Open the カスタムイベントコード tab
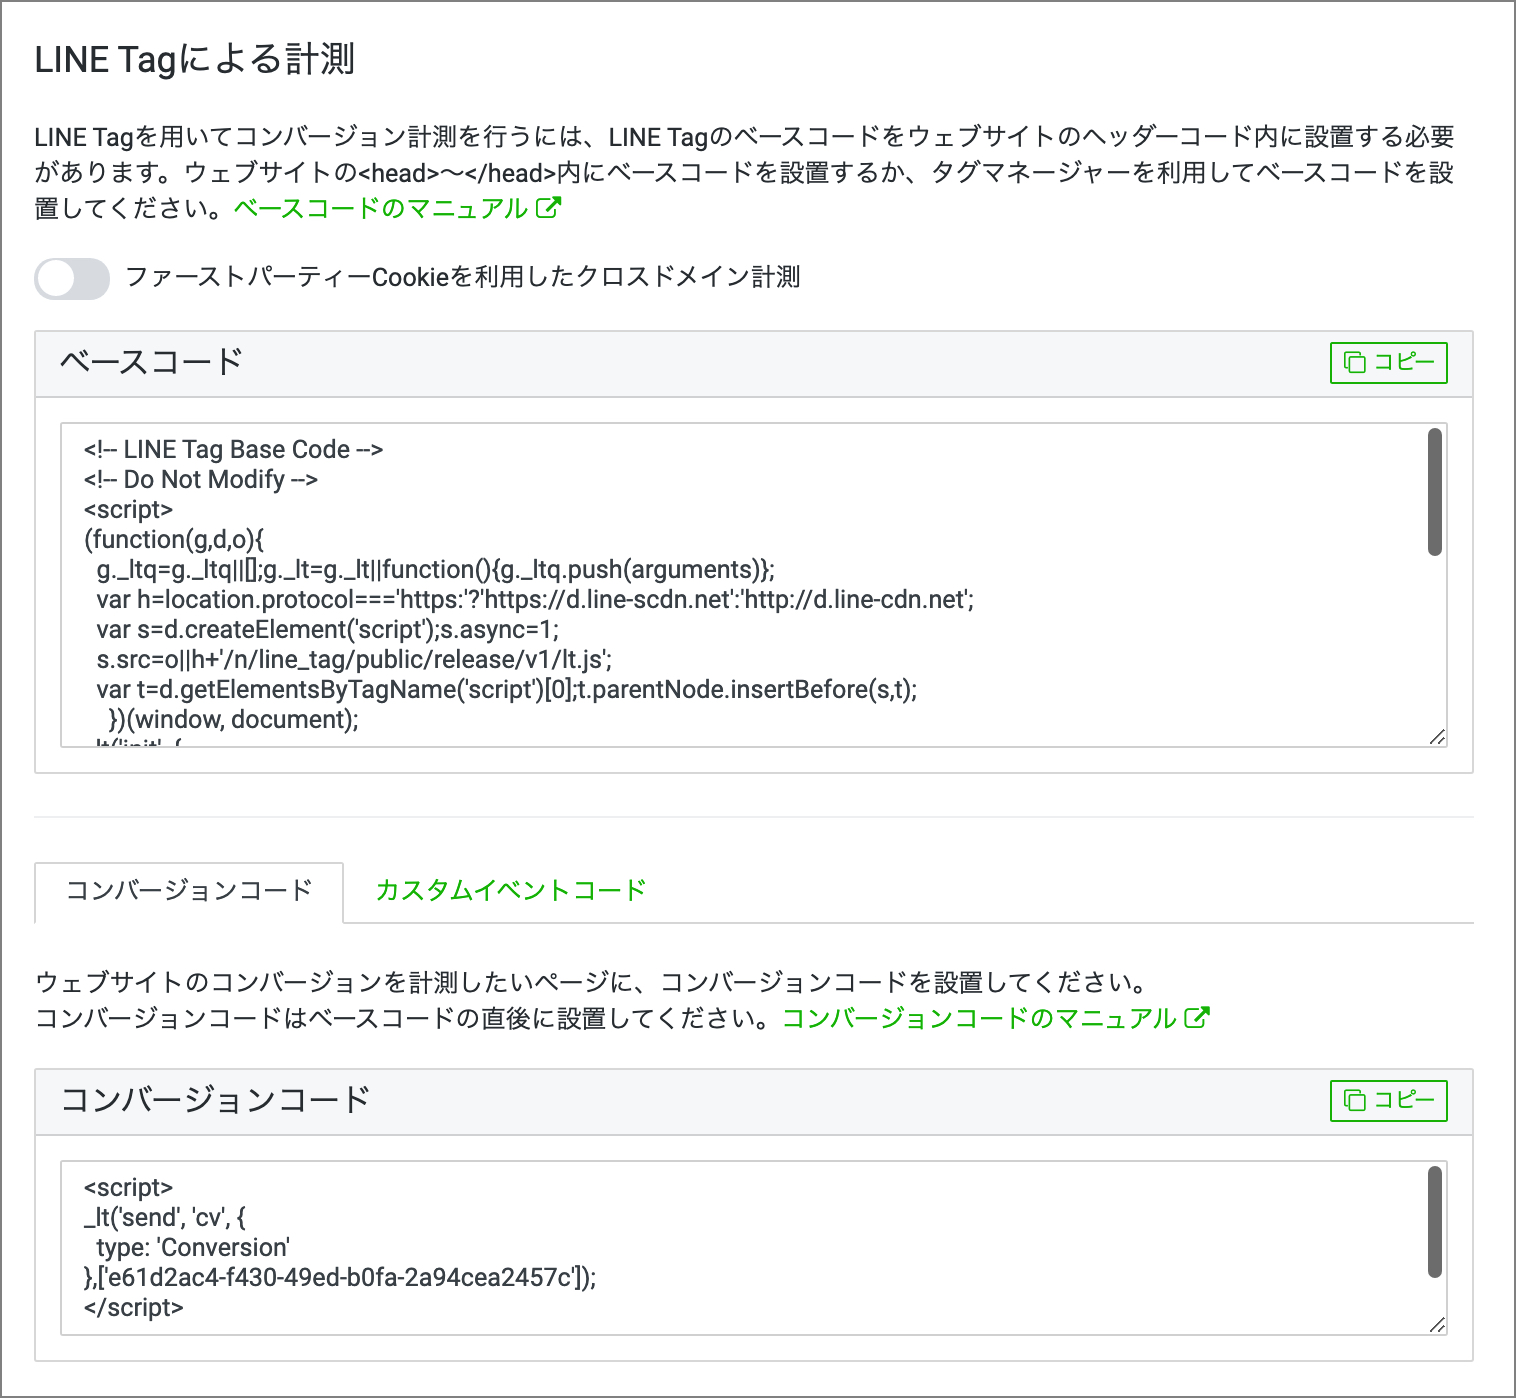This screenshot has width=1516, height=1398. click(x=510, y=891)
